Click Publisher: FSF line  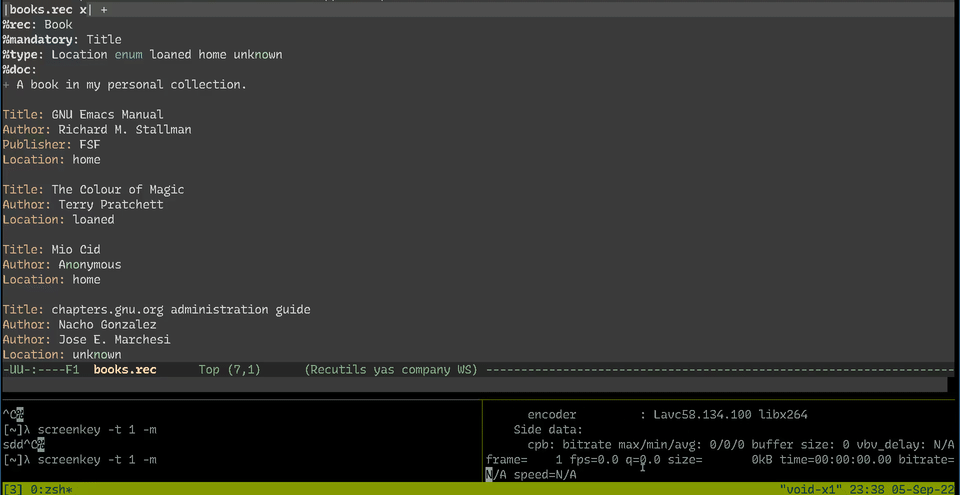pos(51,145)
